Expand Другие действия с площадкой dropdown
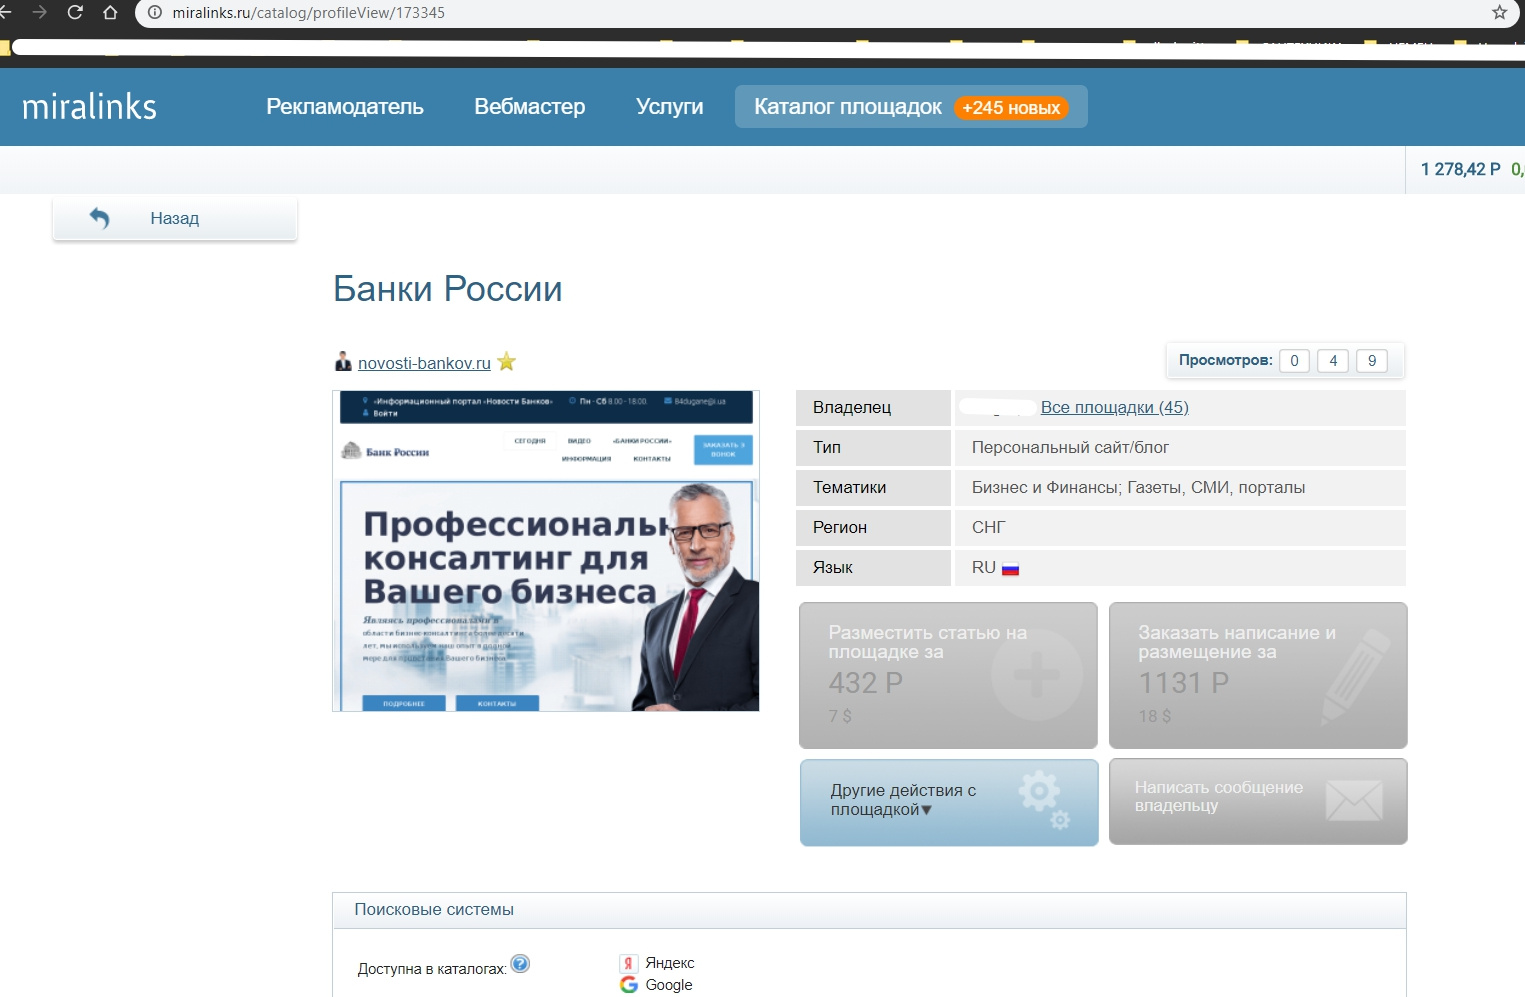The width and height of the screenshot is (1525, 997). coord(949,802)
